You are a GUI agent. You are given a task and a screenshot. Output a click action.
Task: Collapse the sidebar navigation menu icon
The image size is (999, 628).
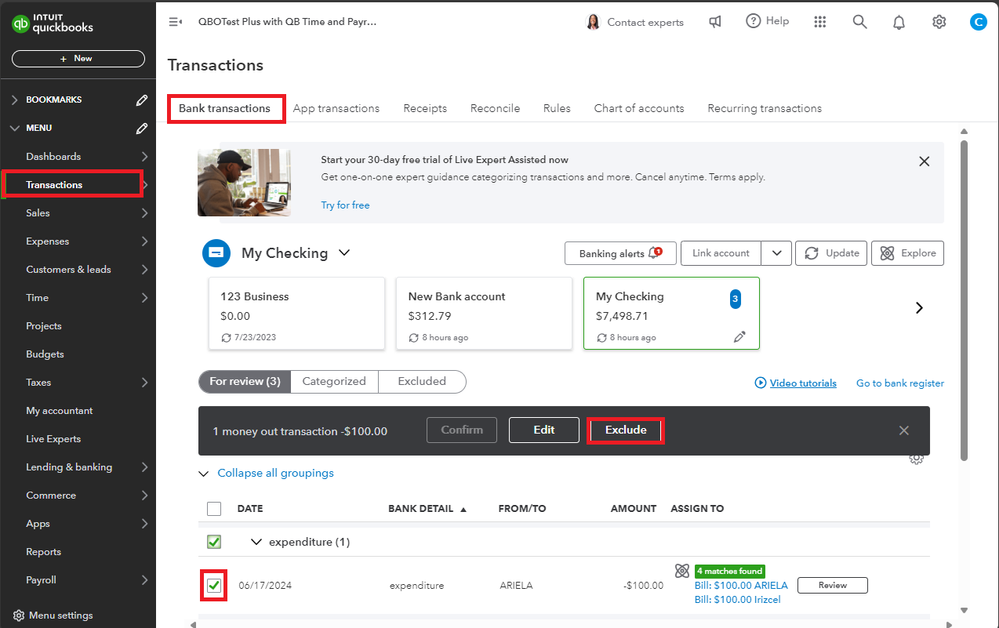pyautogui.click(x=175, y=22)
